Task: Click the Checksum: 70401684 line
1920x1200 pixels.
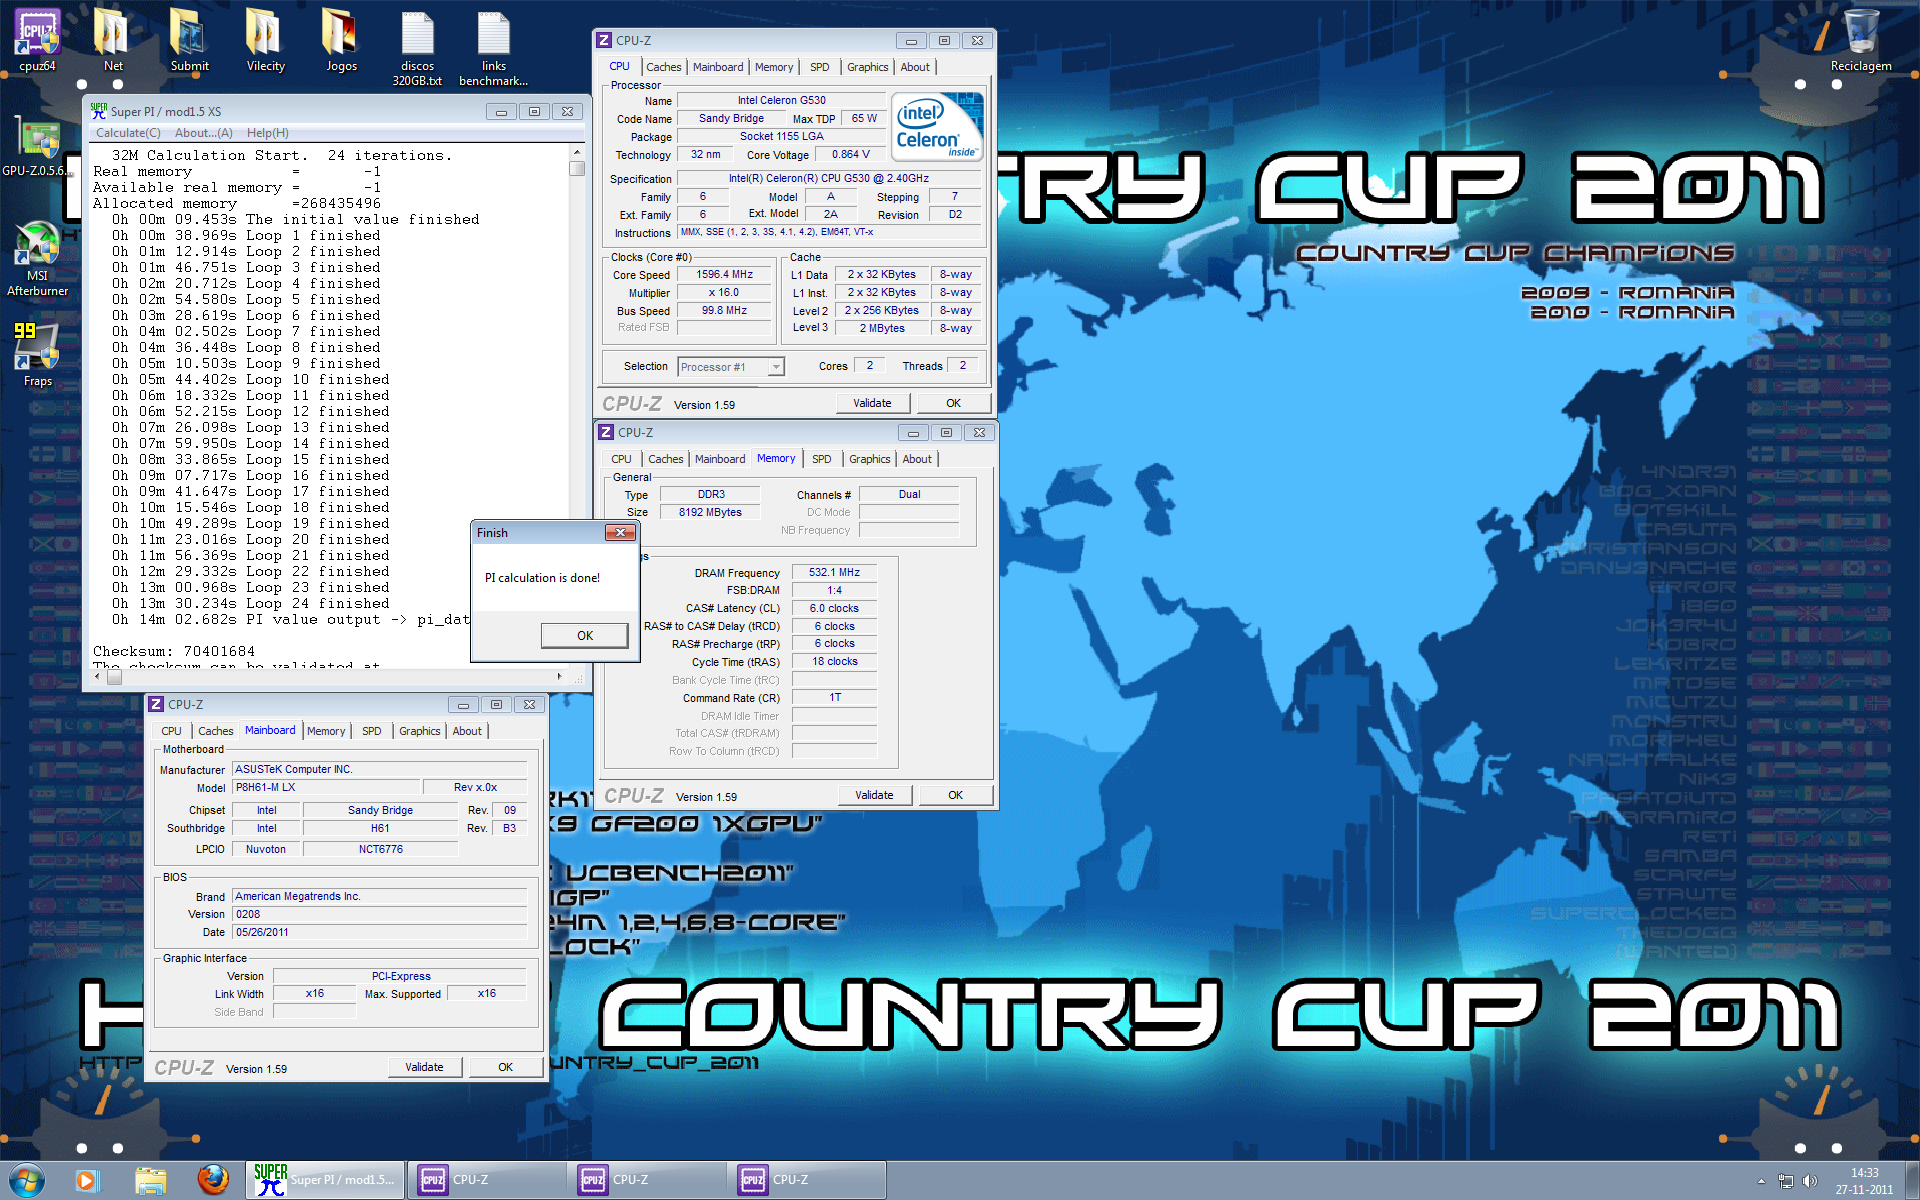Action: pyautogui.click(x=174, y=651)
